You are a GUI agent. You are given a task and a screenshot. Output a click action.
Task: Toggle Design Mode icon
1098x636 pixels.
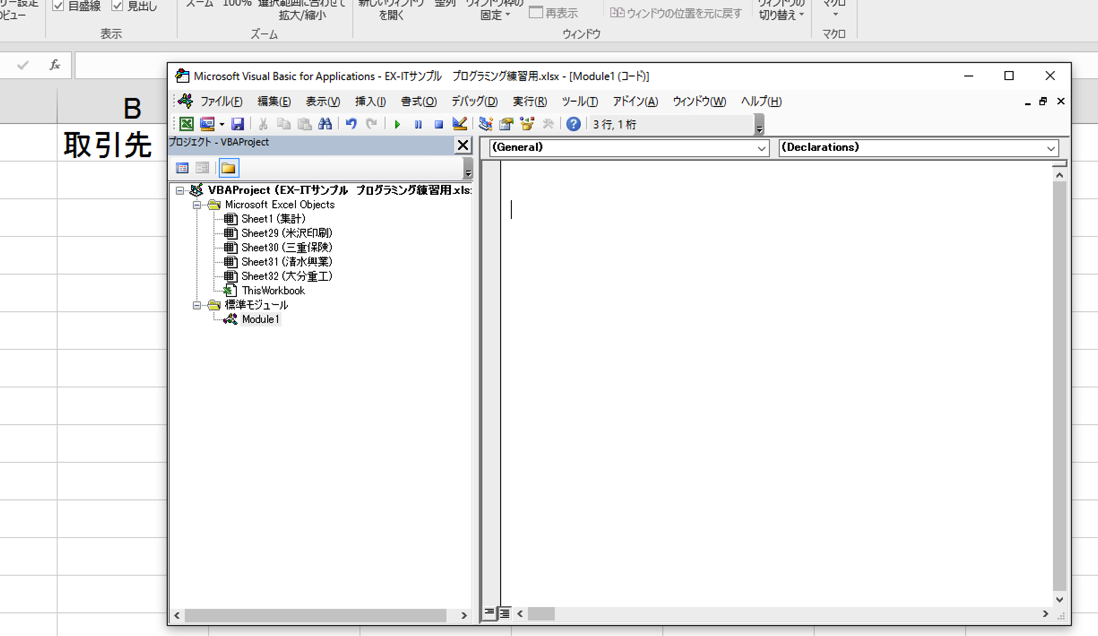pos(459,124)
